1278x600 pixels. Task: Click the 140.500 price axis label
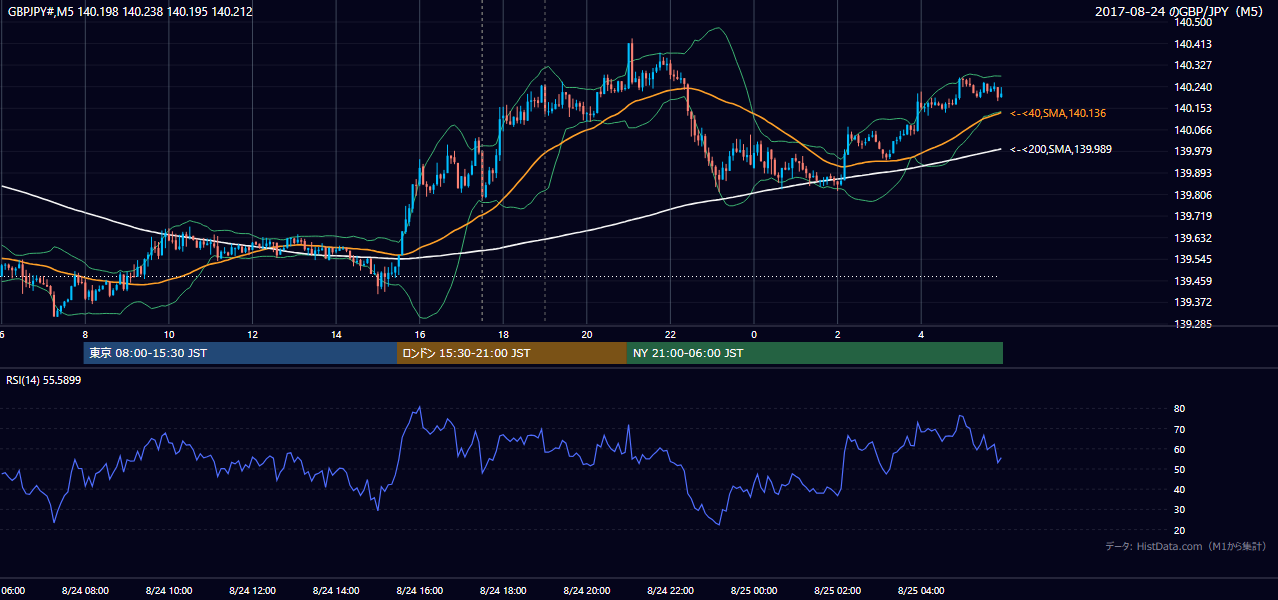[1195, 22]
